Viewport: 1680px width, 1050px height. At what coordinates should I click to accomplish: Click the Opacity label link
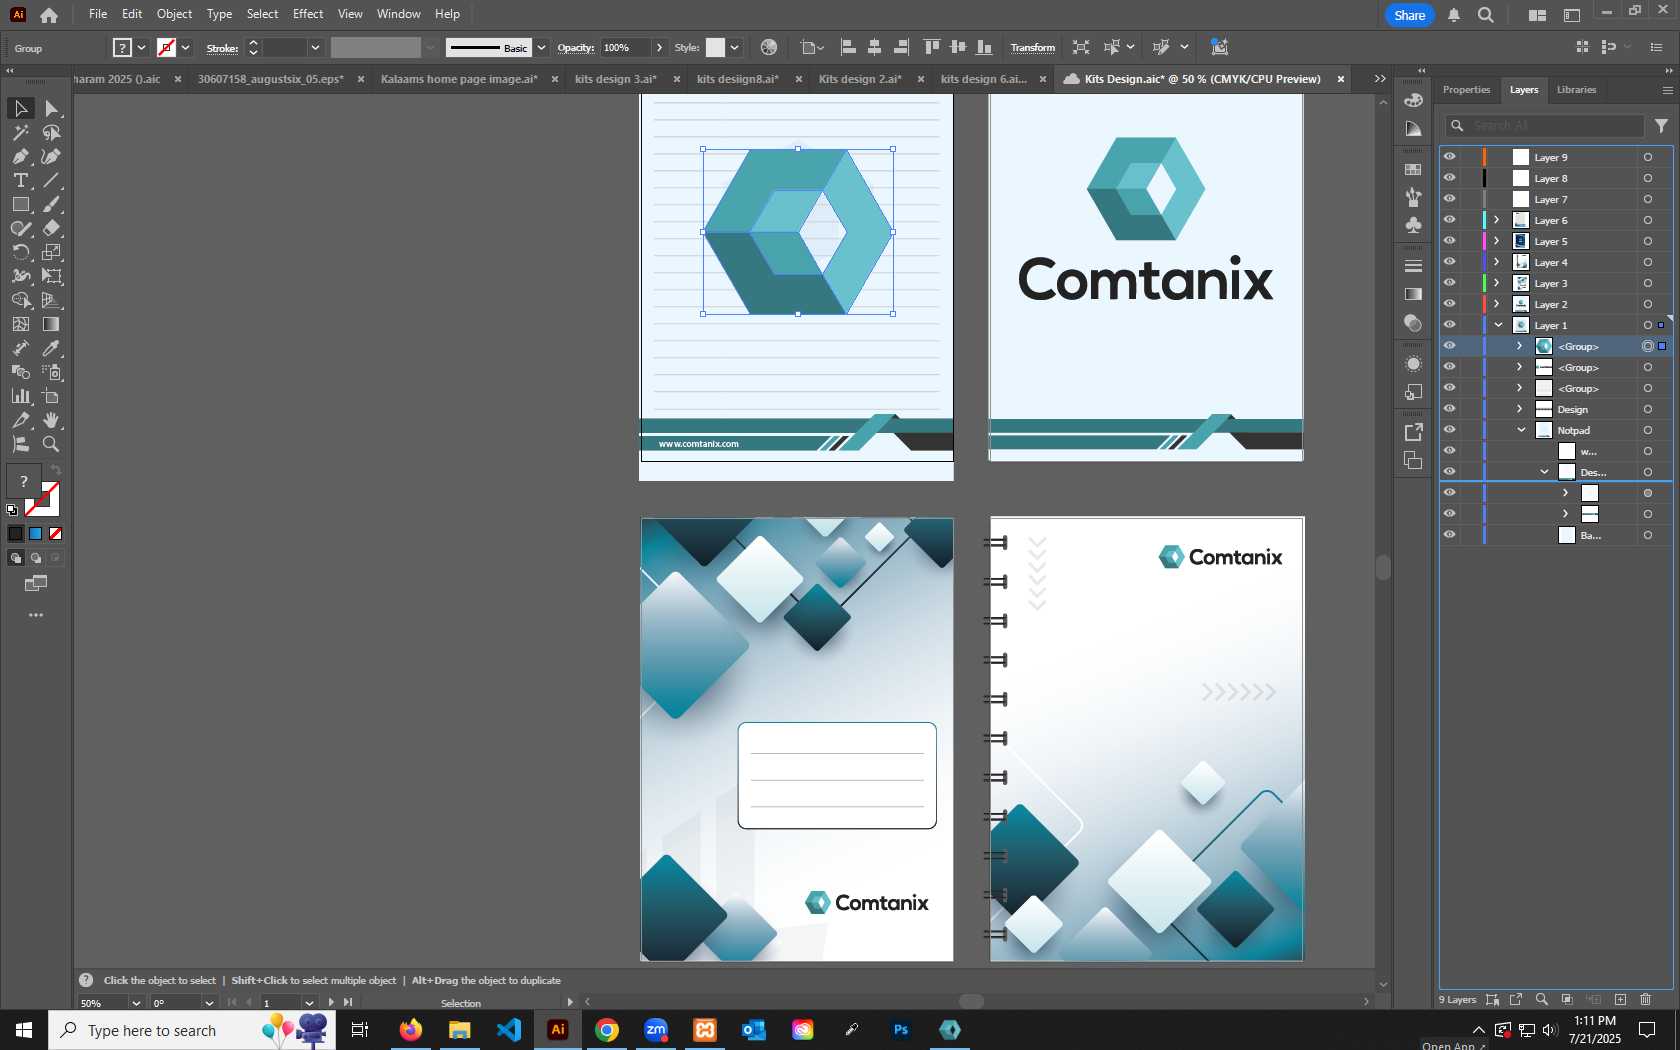[x=576, y=47]
